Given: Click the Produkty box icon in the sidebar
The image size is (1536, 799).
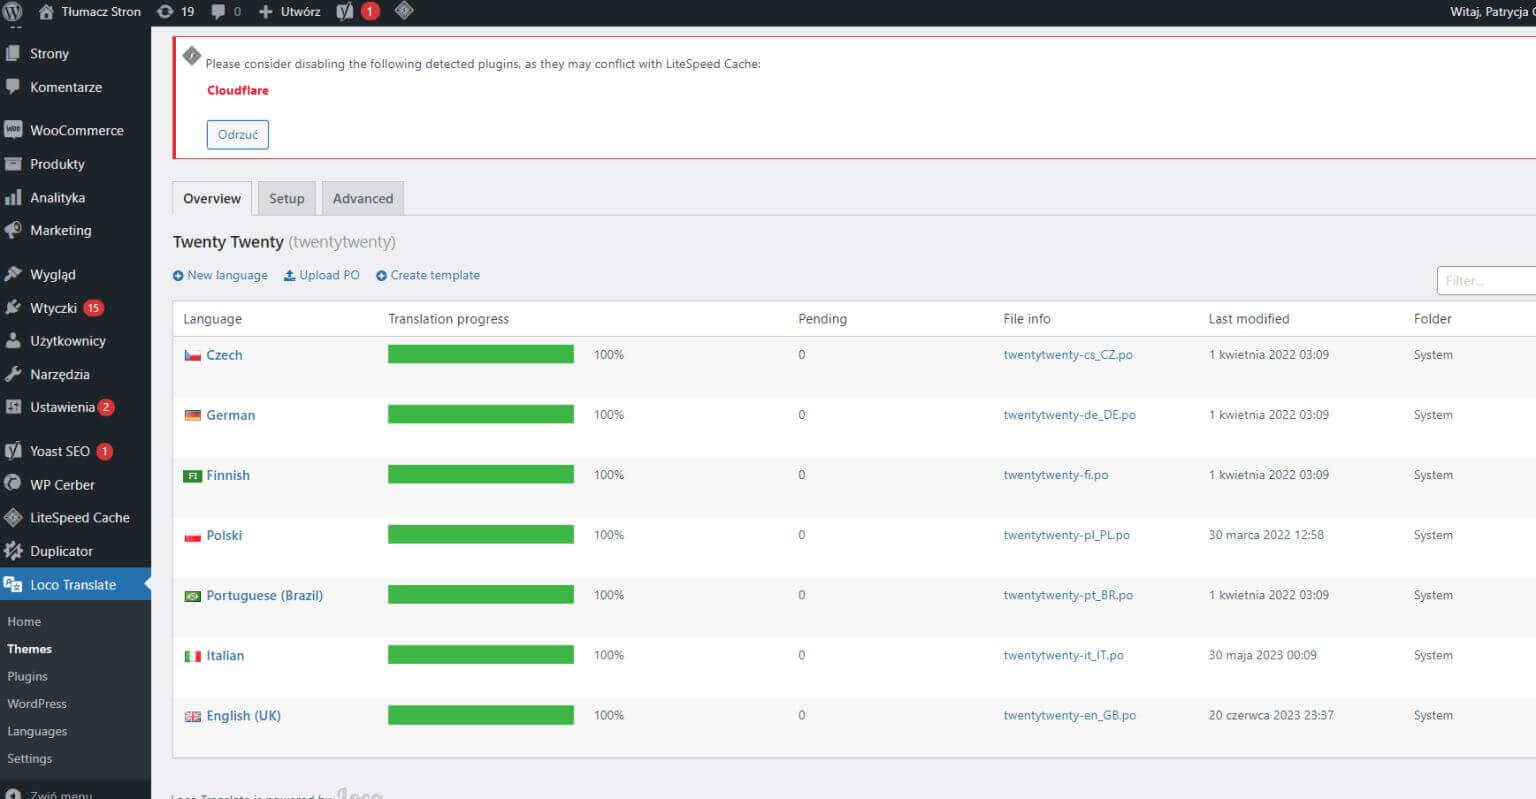Looking at the screenshot, I should coord(13,164).
